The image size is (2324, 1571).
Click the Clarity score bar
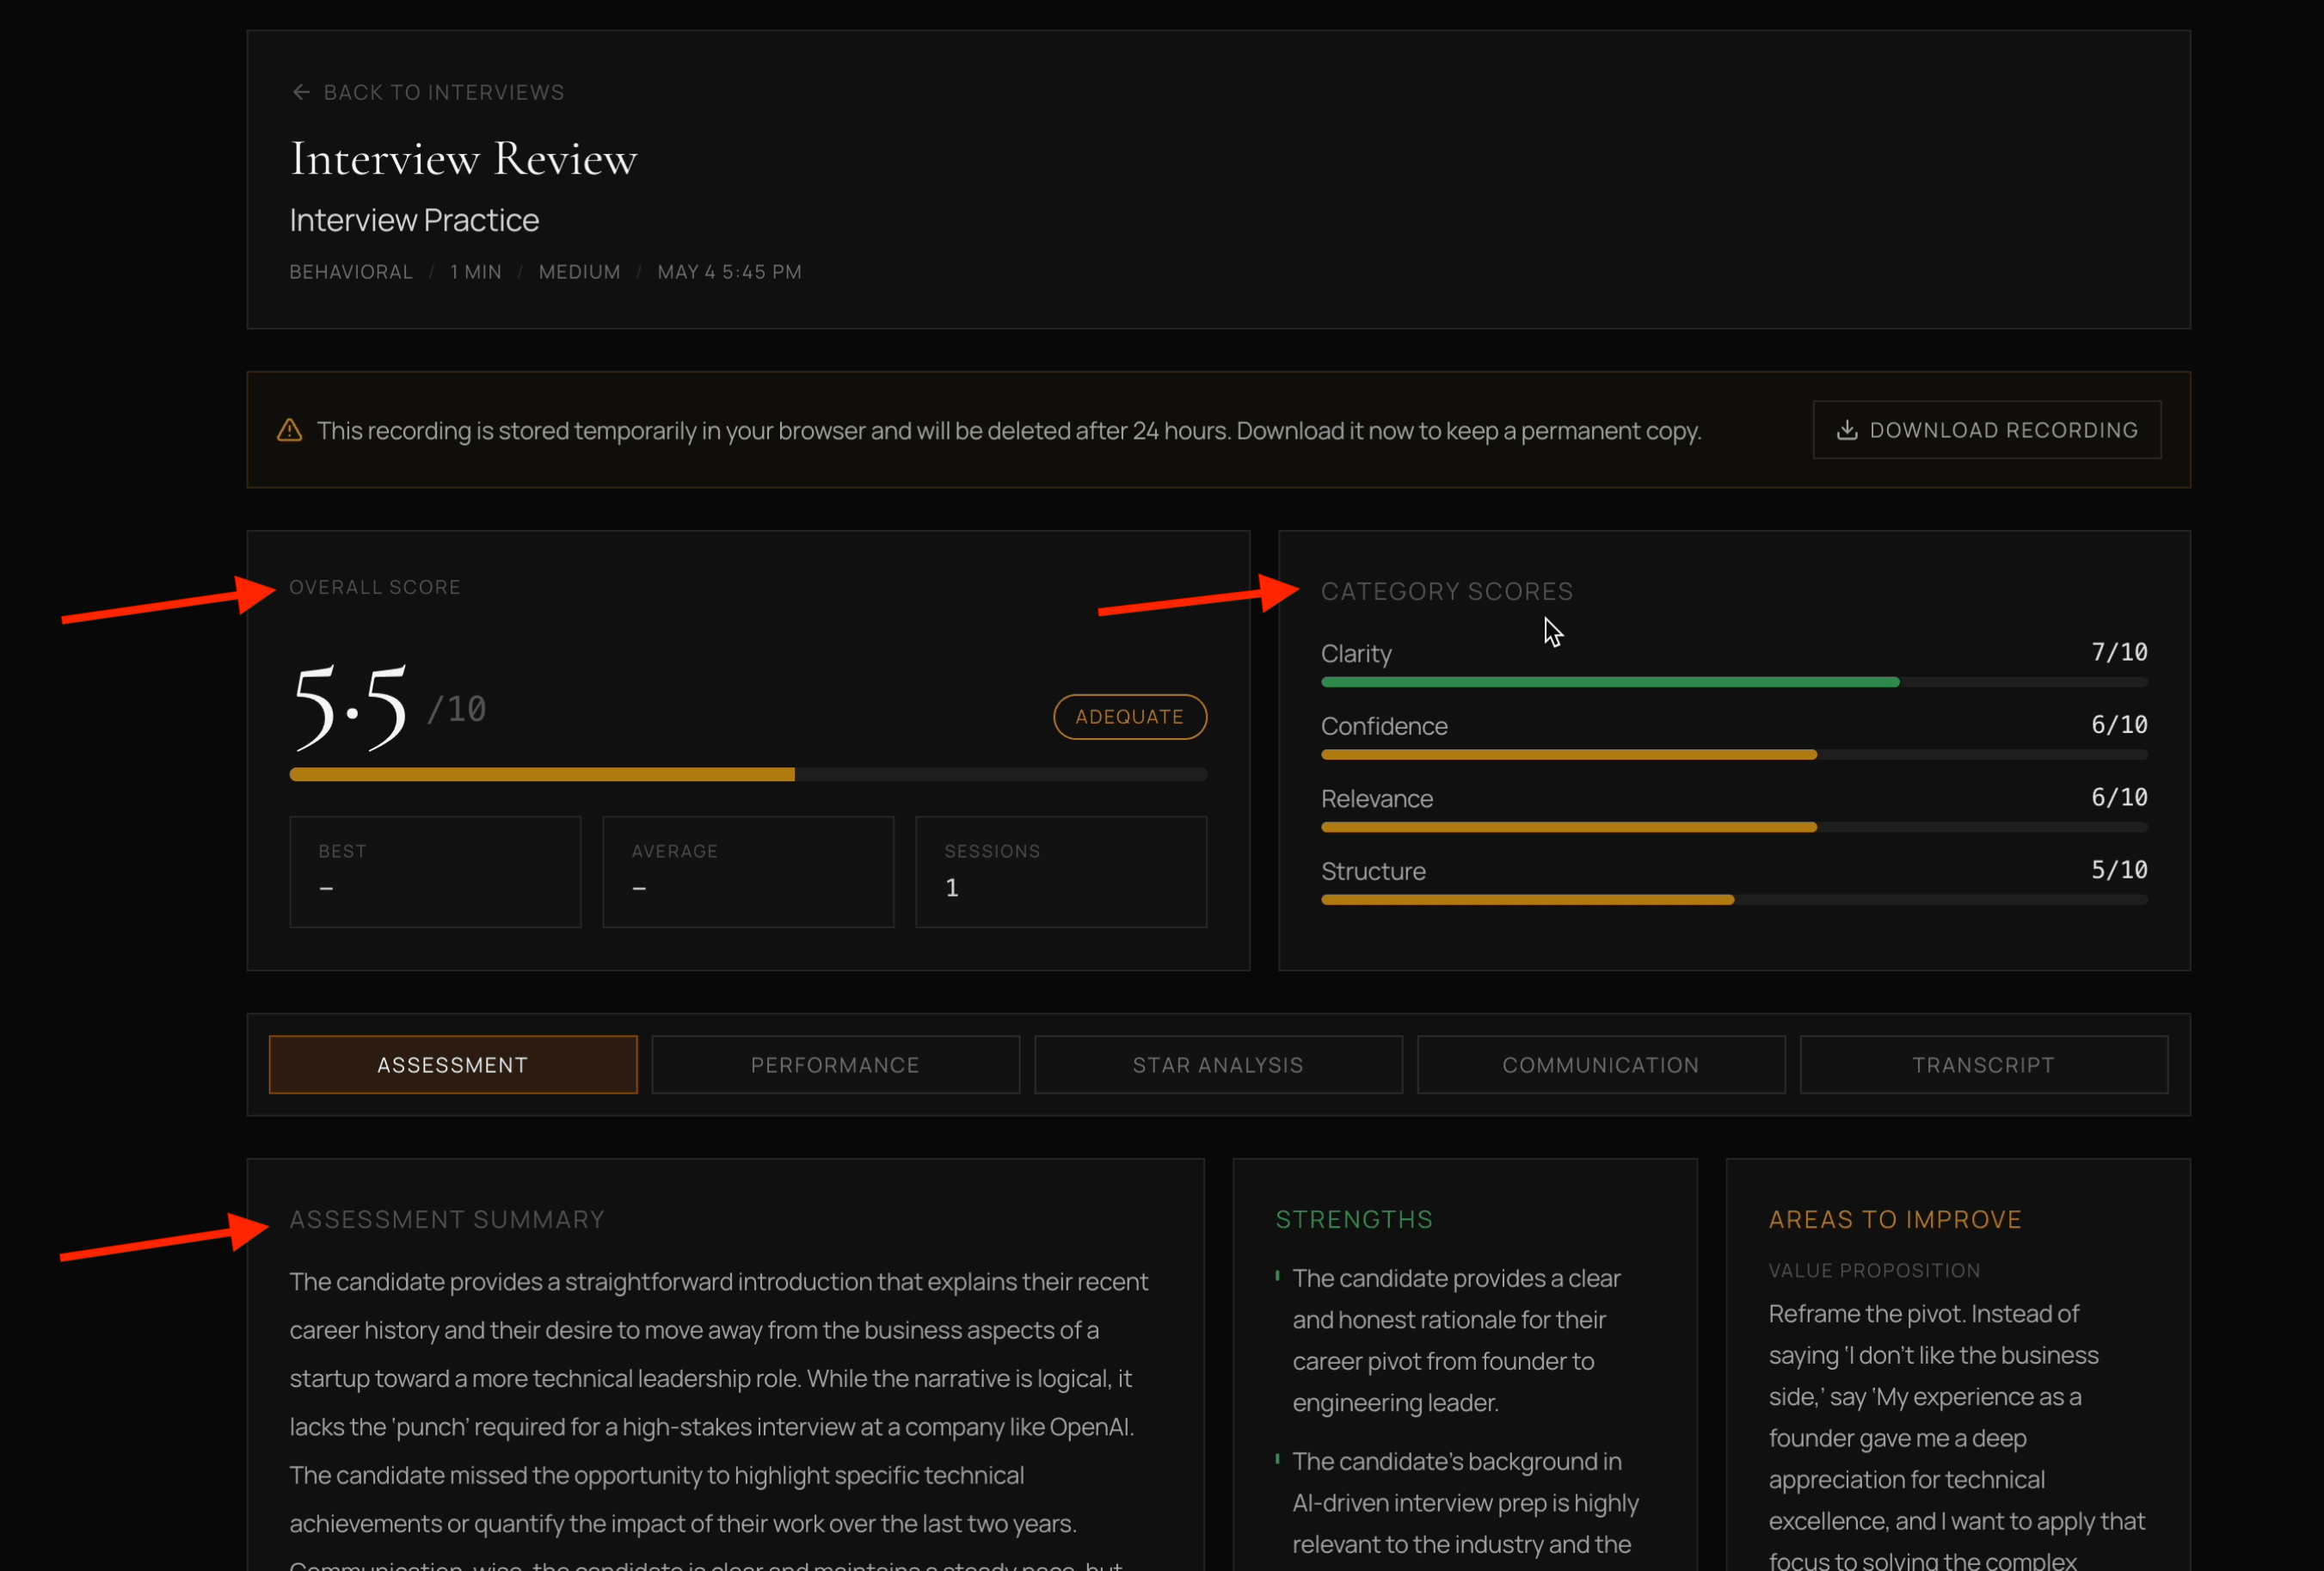point(1734,682)
